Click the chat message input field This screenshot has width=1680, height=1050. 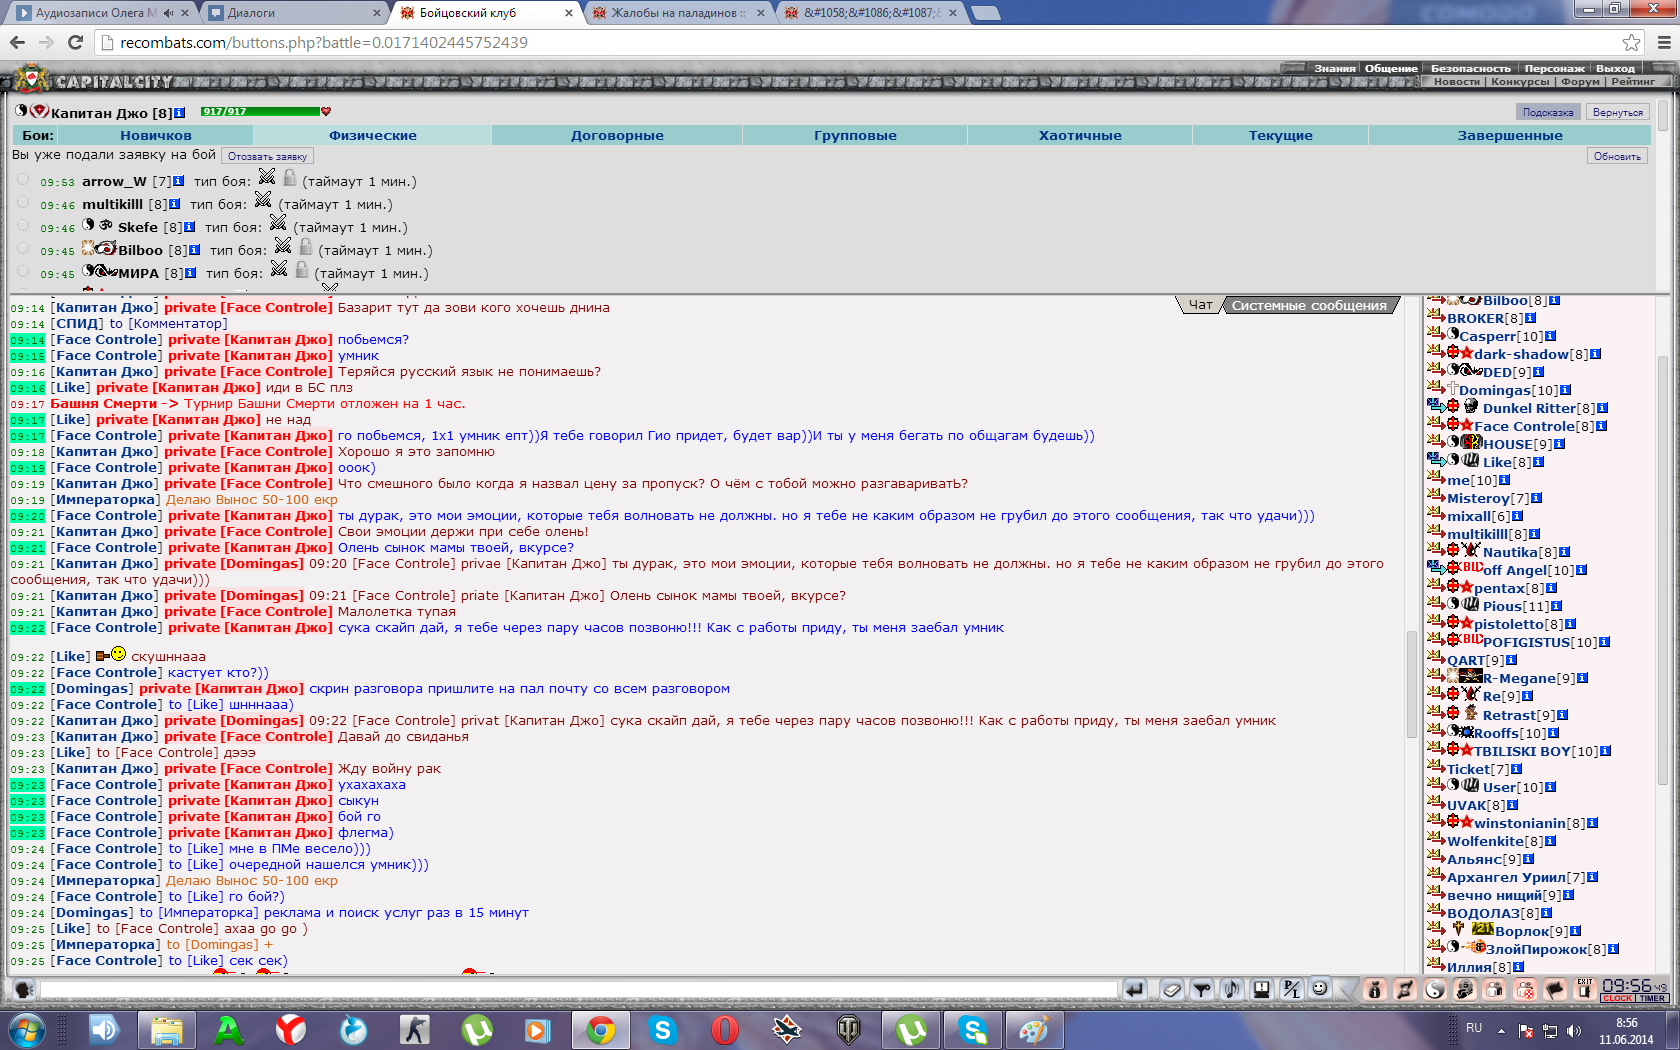(x=578, y=989)
